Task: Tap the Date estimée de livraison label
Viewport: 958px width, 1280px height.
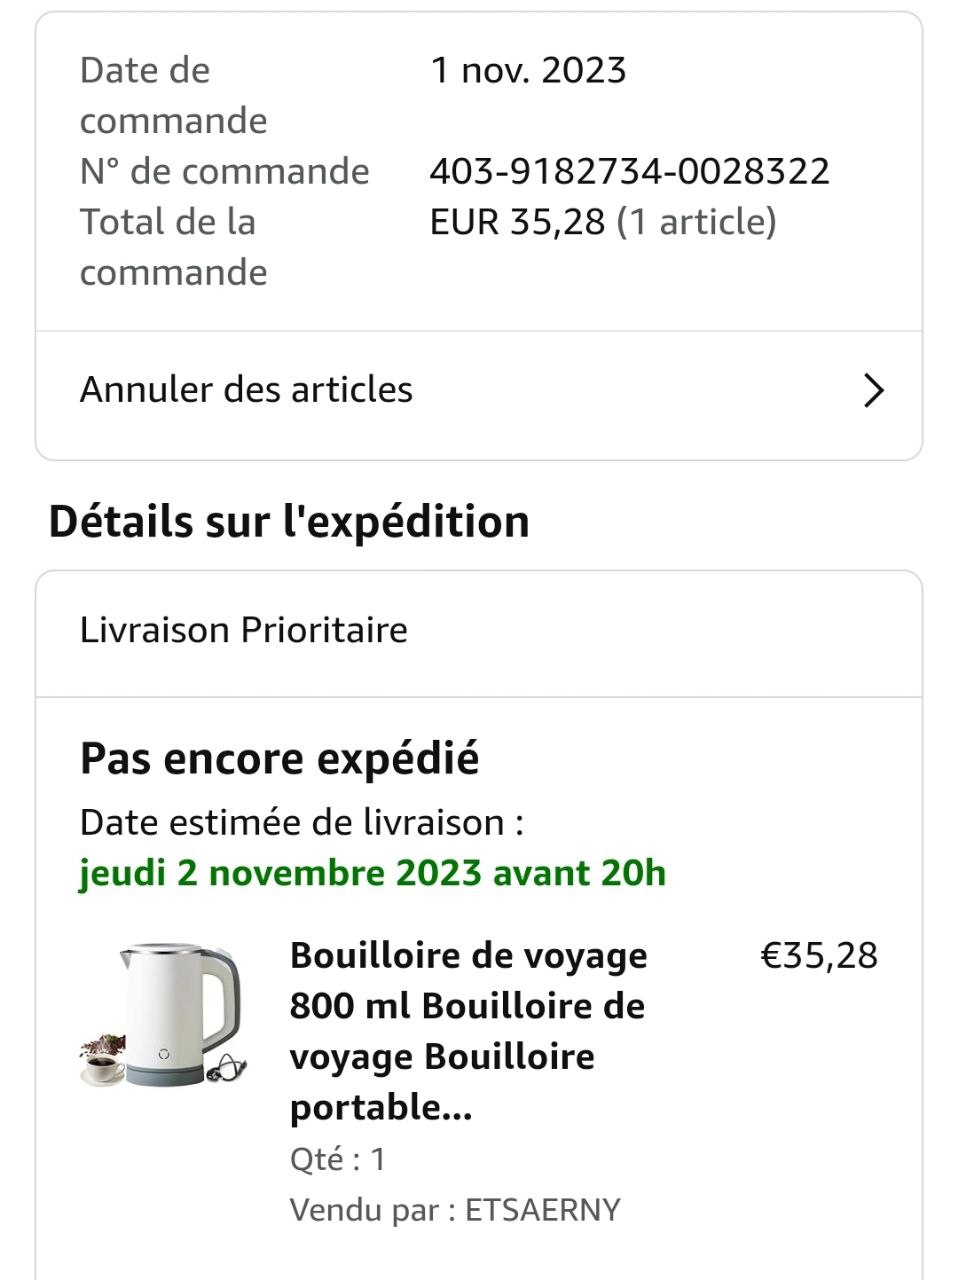Action: pos(301,823)
